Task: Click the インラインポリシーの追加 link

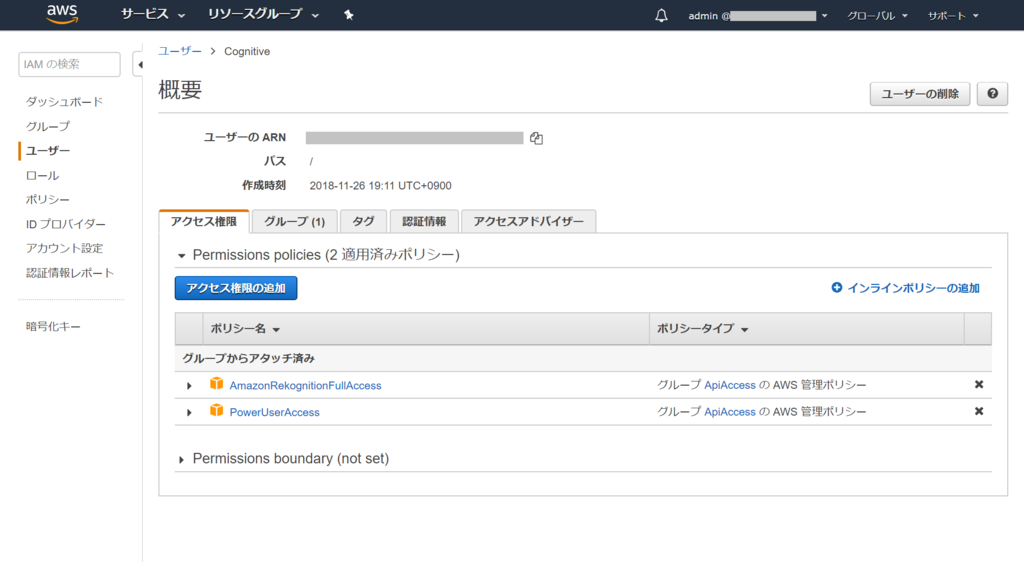Action: coord(913,288)
